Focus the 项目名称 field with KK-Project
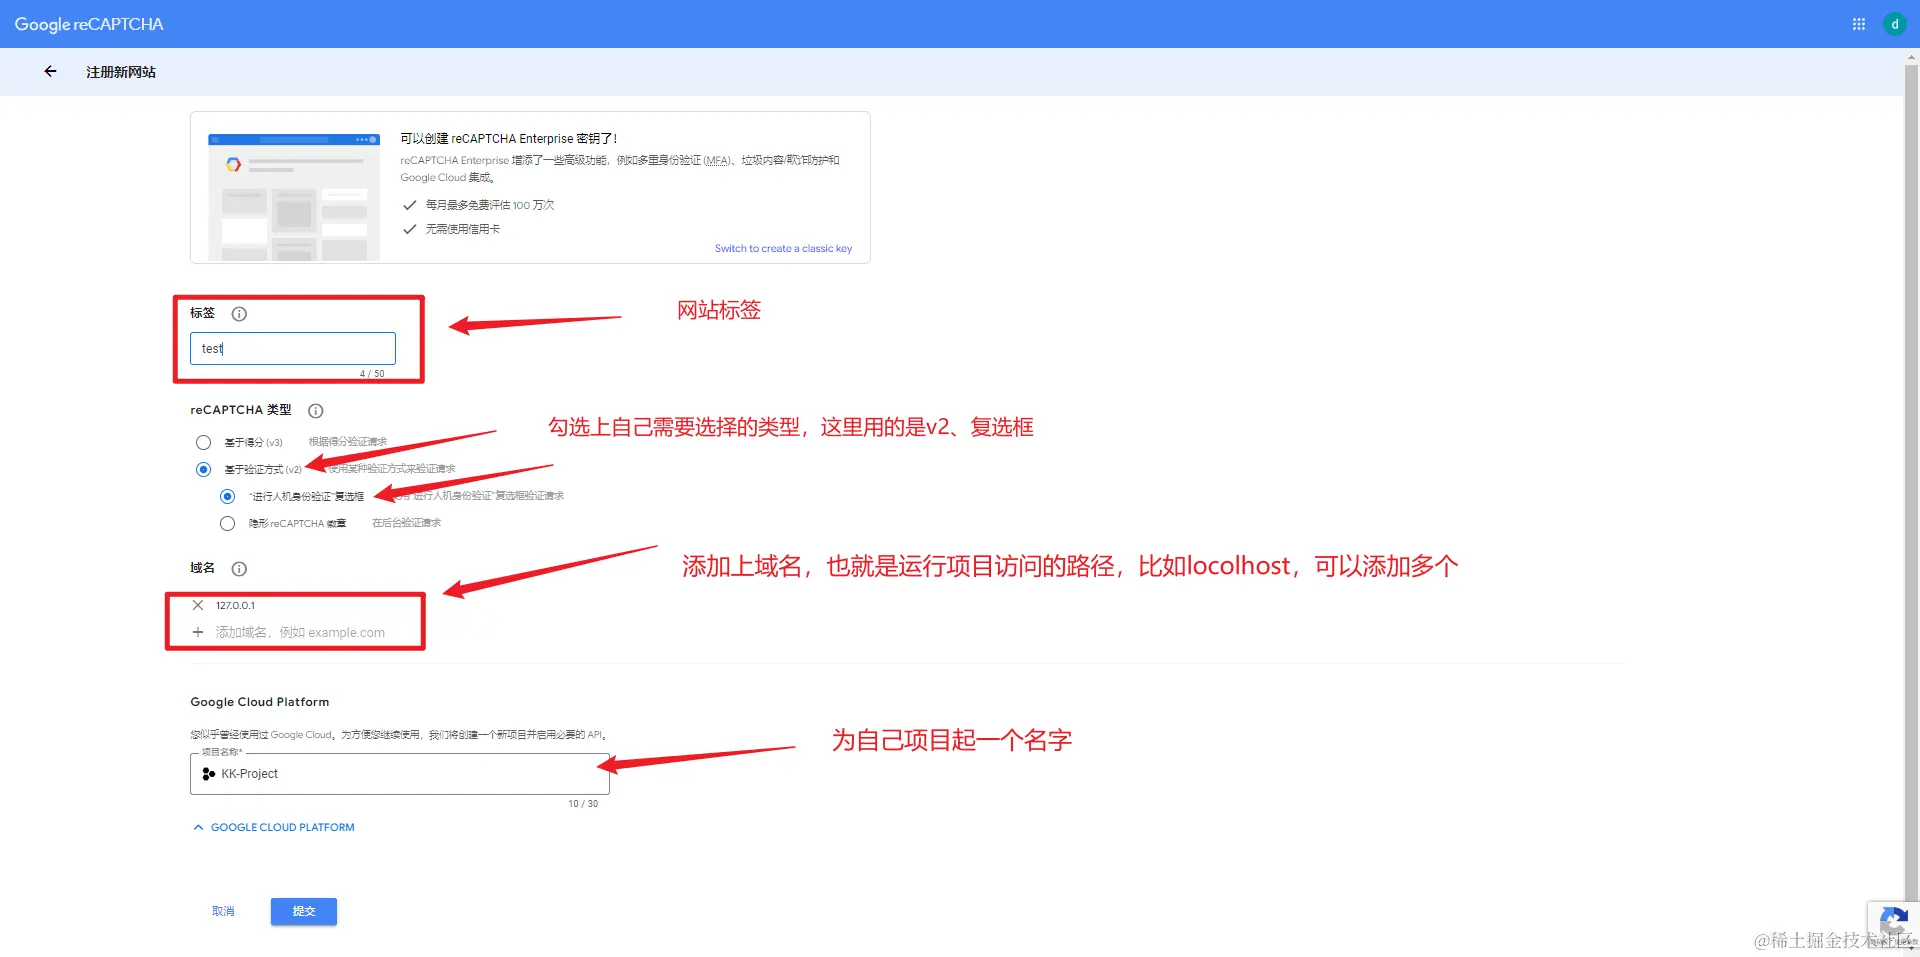This screenshot has width=1920, height=957. click(400, 774)
